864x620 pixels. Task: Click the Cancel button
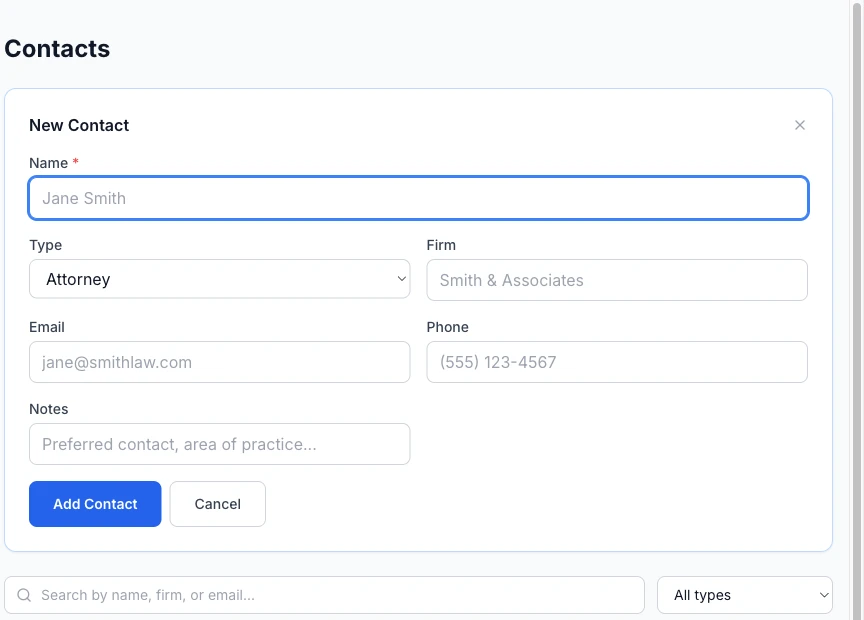tap(218, 504)
